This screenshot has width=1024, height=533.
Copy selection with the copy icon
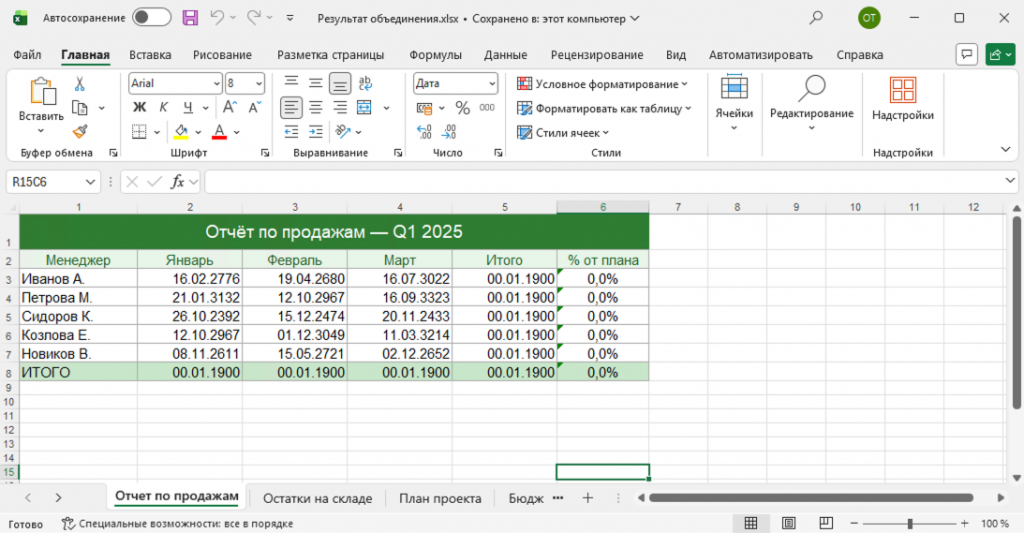[x=80, y=108]
